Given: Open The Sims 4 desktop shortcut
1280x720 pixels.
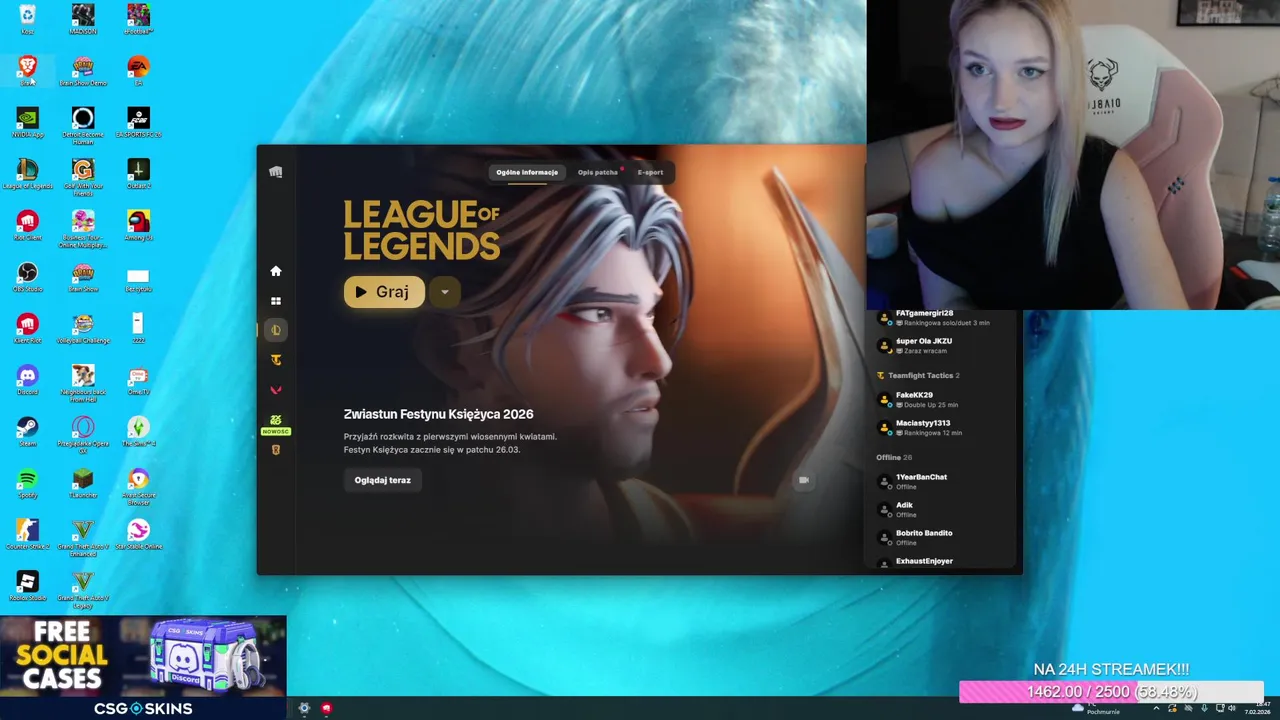Looking at the screenshot, I should coord(138,431).
